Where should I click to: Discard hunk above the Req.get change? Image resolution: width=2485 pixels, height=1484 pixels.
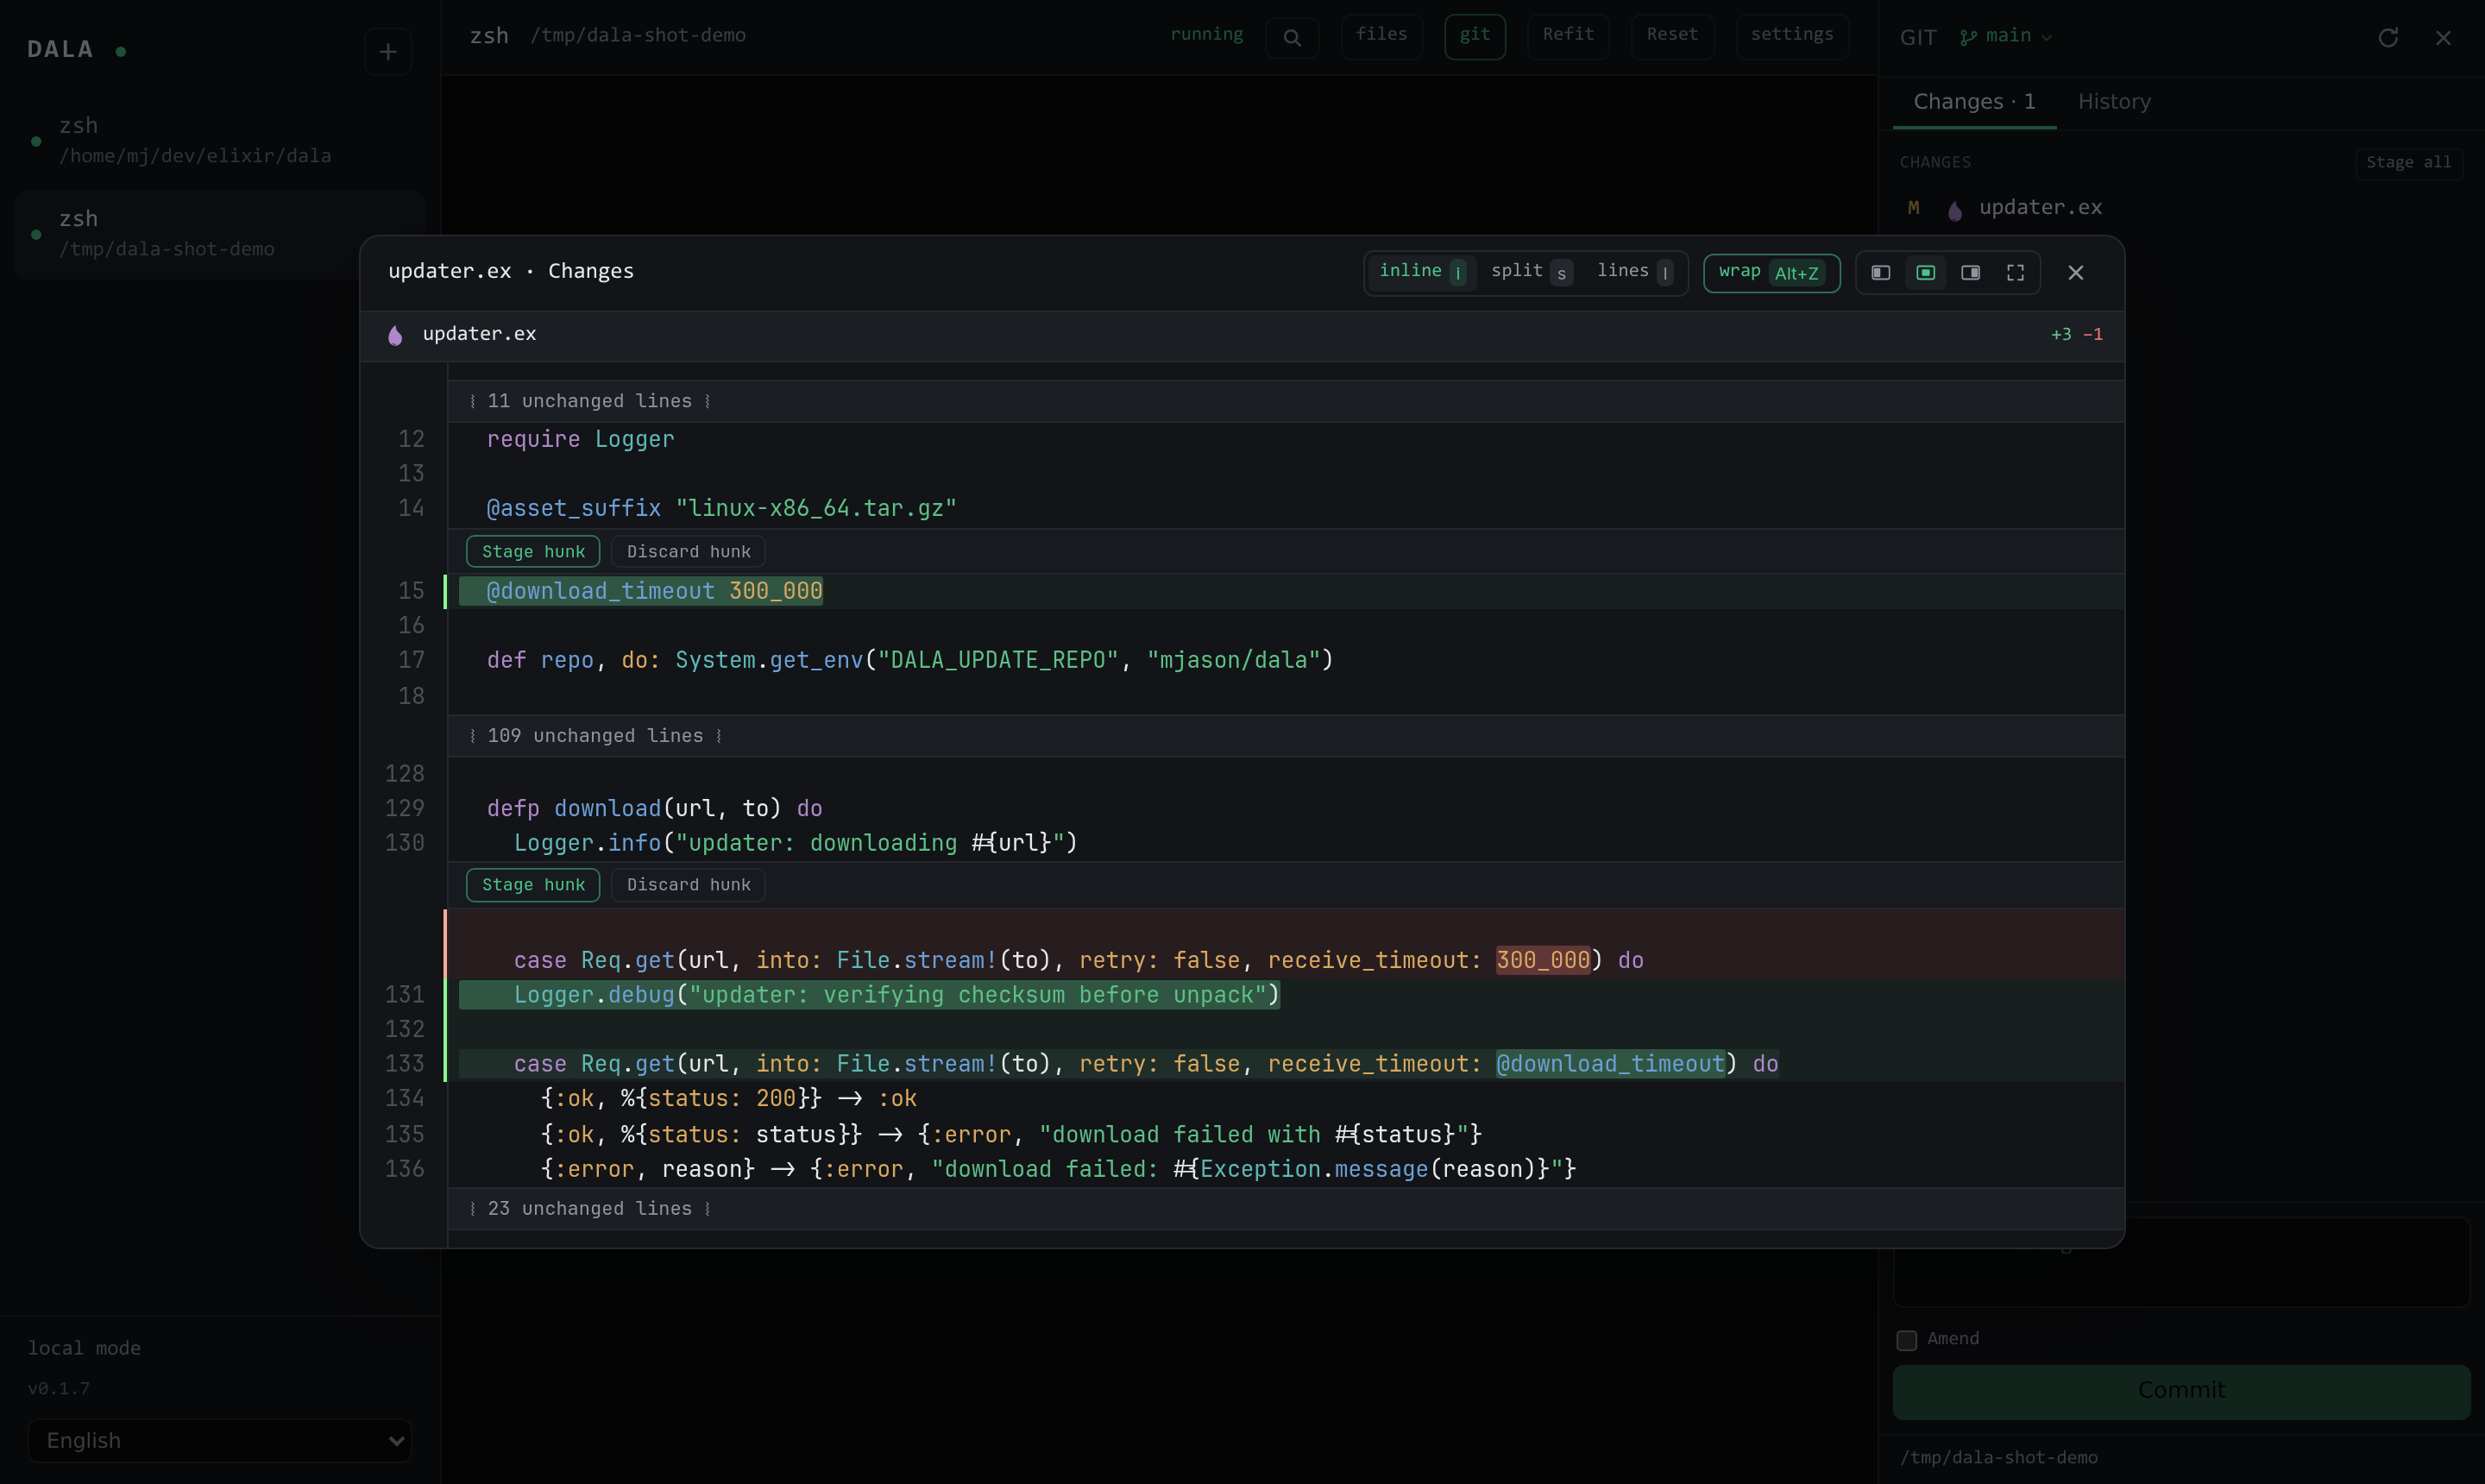click(x=688, y=885)
